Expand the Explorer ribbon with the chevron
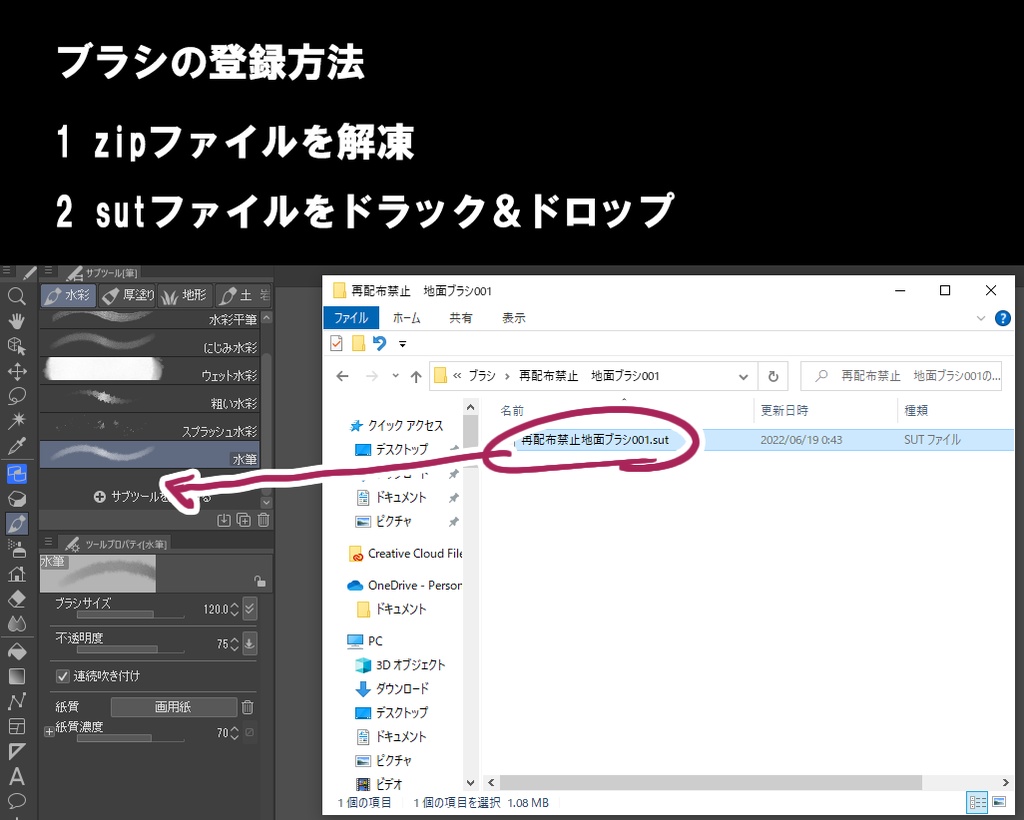Screen dimensions: 1024x820 pyautogui.click(x=982, y=318)
